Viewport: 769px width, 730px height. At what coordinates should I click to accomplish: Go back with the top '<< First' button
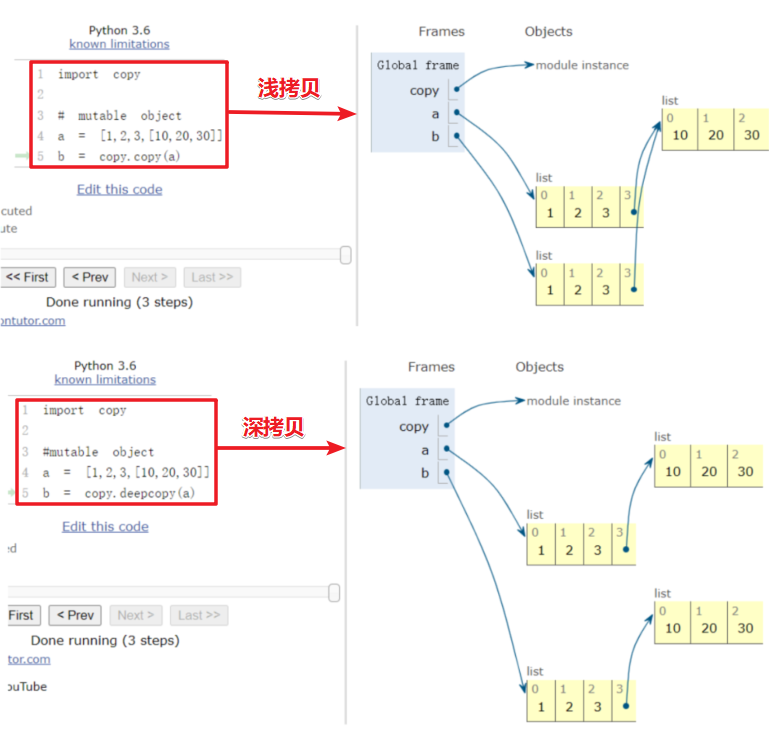(27, 277)
